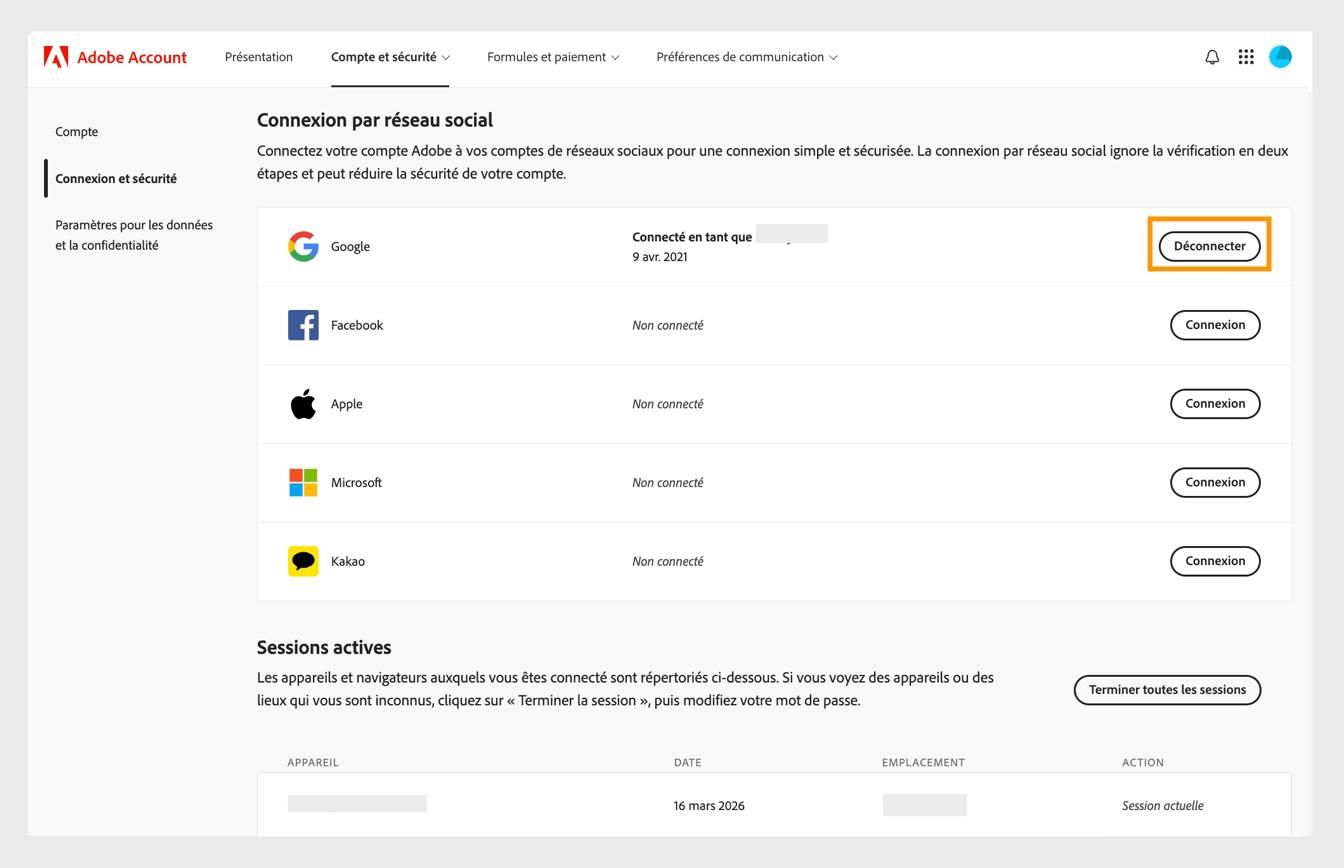The height and width of the screenshot is (868, 1344).
Task: Click the Kakao chat bubble icon
Action: (303, 560)
